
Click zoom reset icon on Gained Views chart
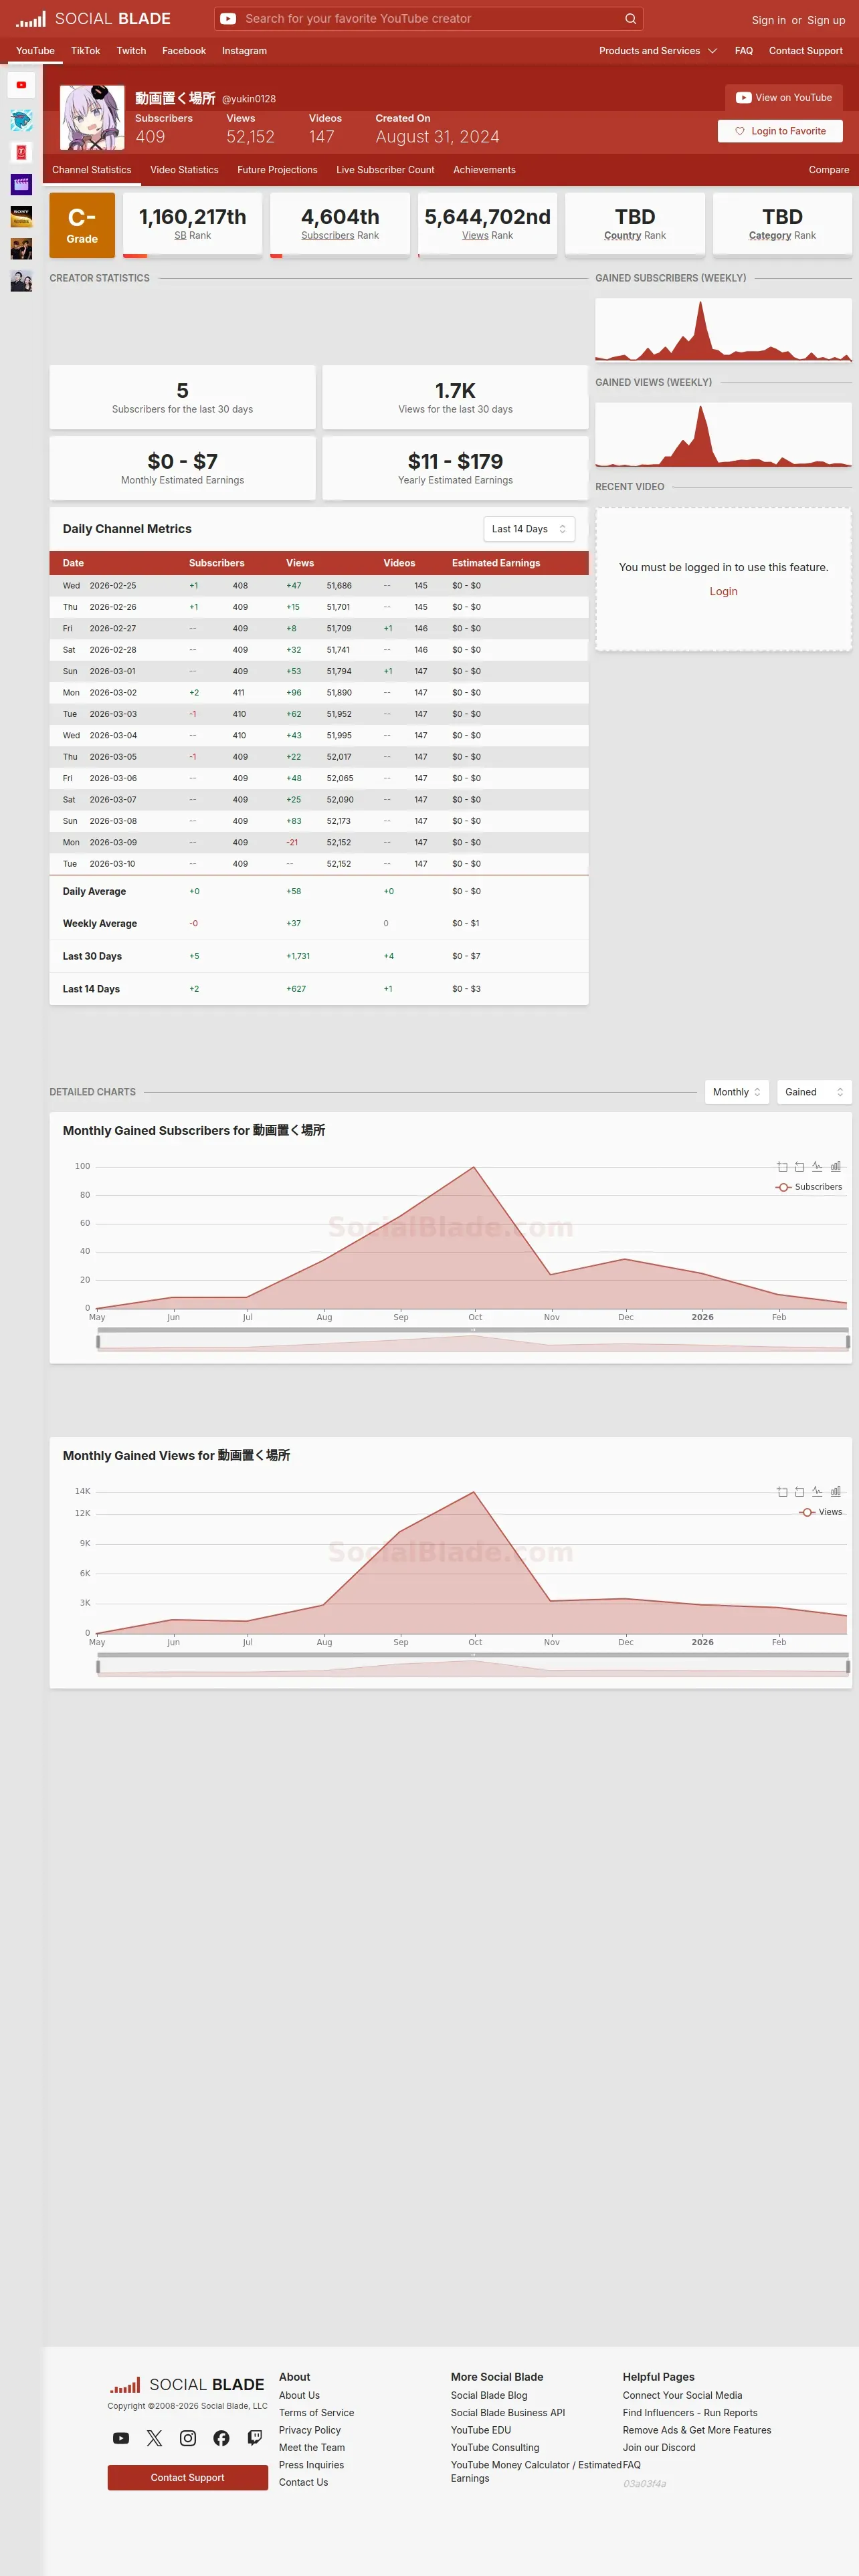click(x=799, y=1492)
